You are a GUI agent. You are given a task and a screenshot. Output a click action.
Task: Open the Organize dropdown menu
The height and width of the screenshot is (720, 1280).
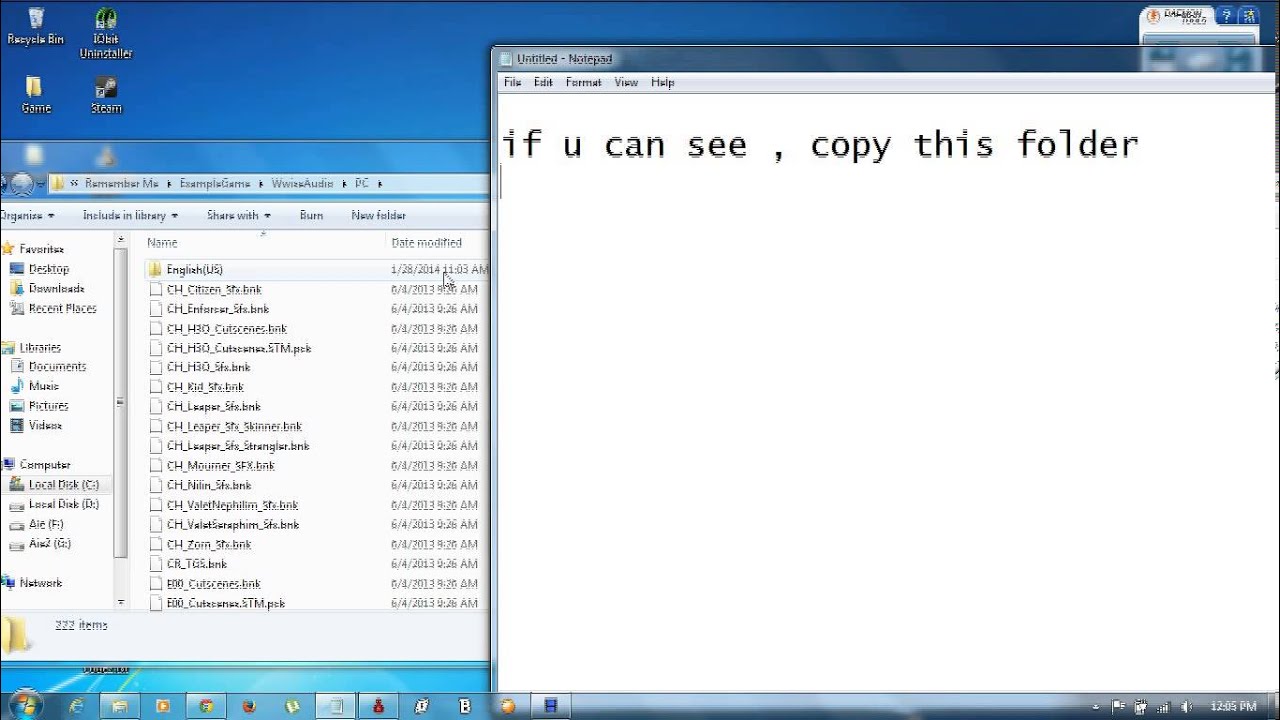coord(26,216)
